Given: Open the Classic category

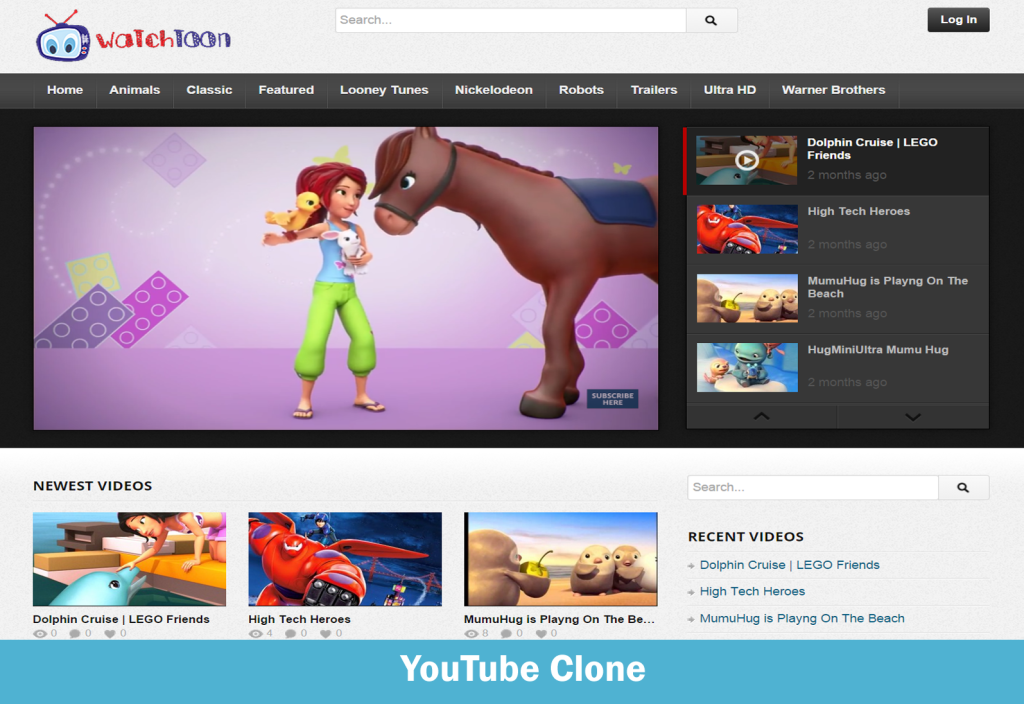Looking at the screenshot, I should tap(209, 90).
